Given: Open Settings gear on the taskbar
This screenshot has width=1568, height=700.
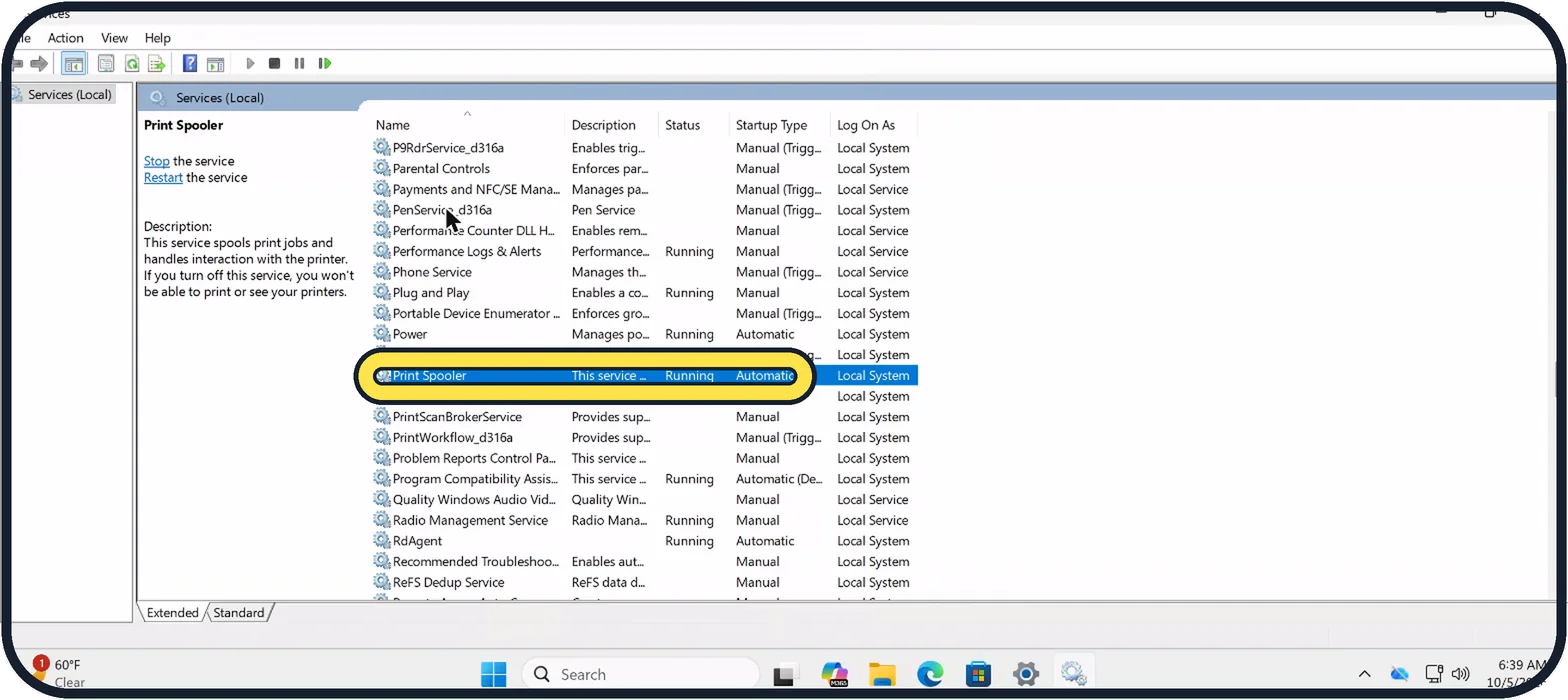Looking at the screenshot, I should point(1026,674).
